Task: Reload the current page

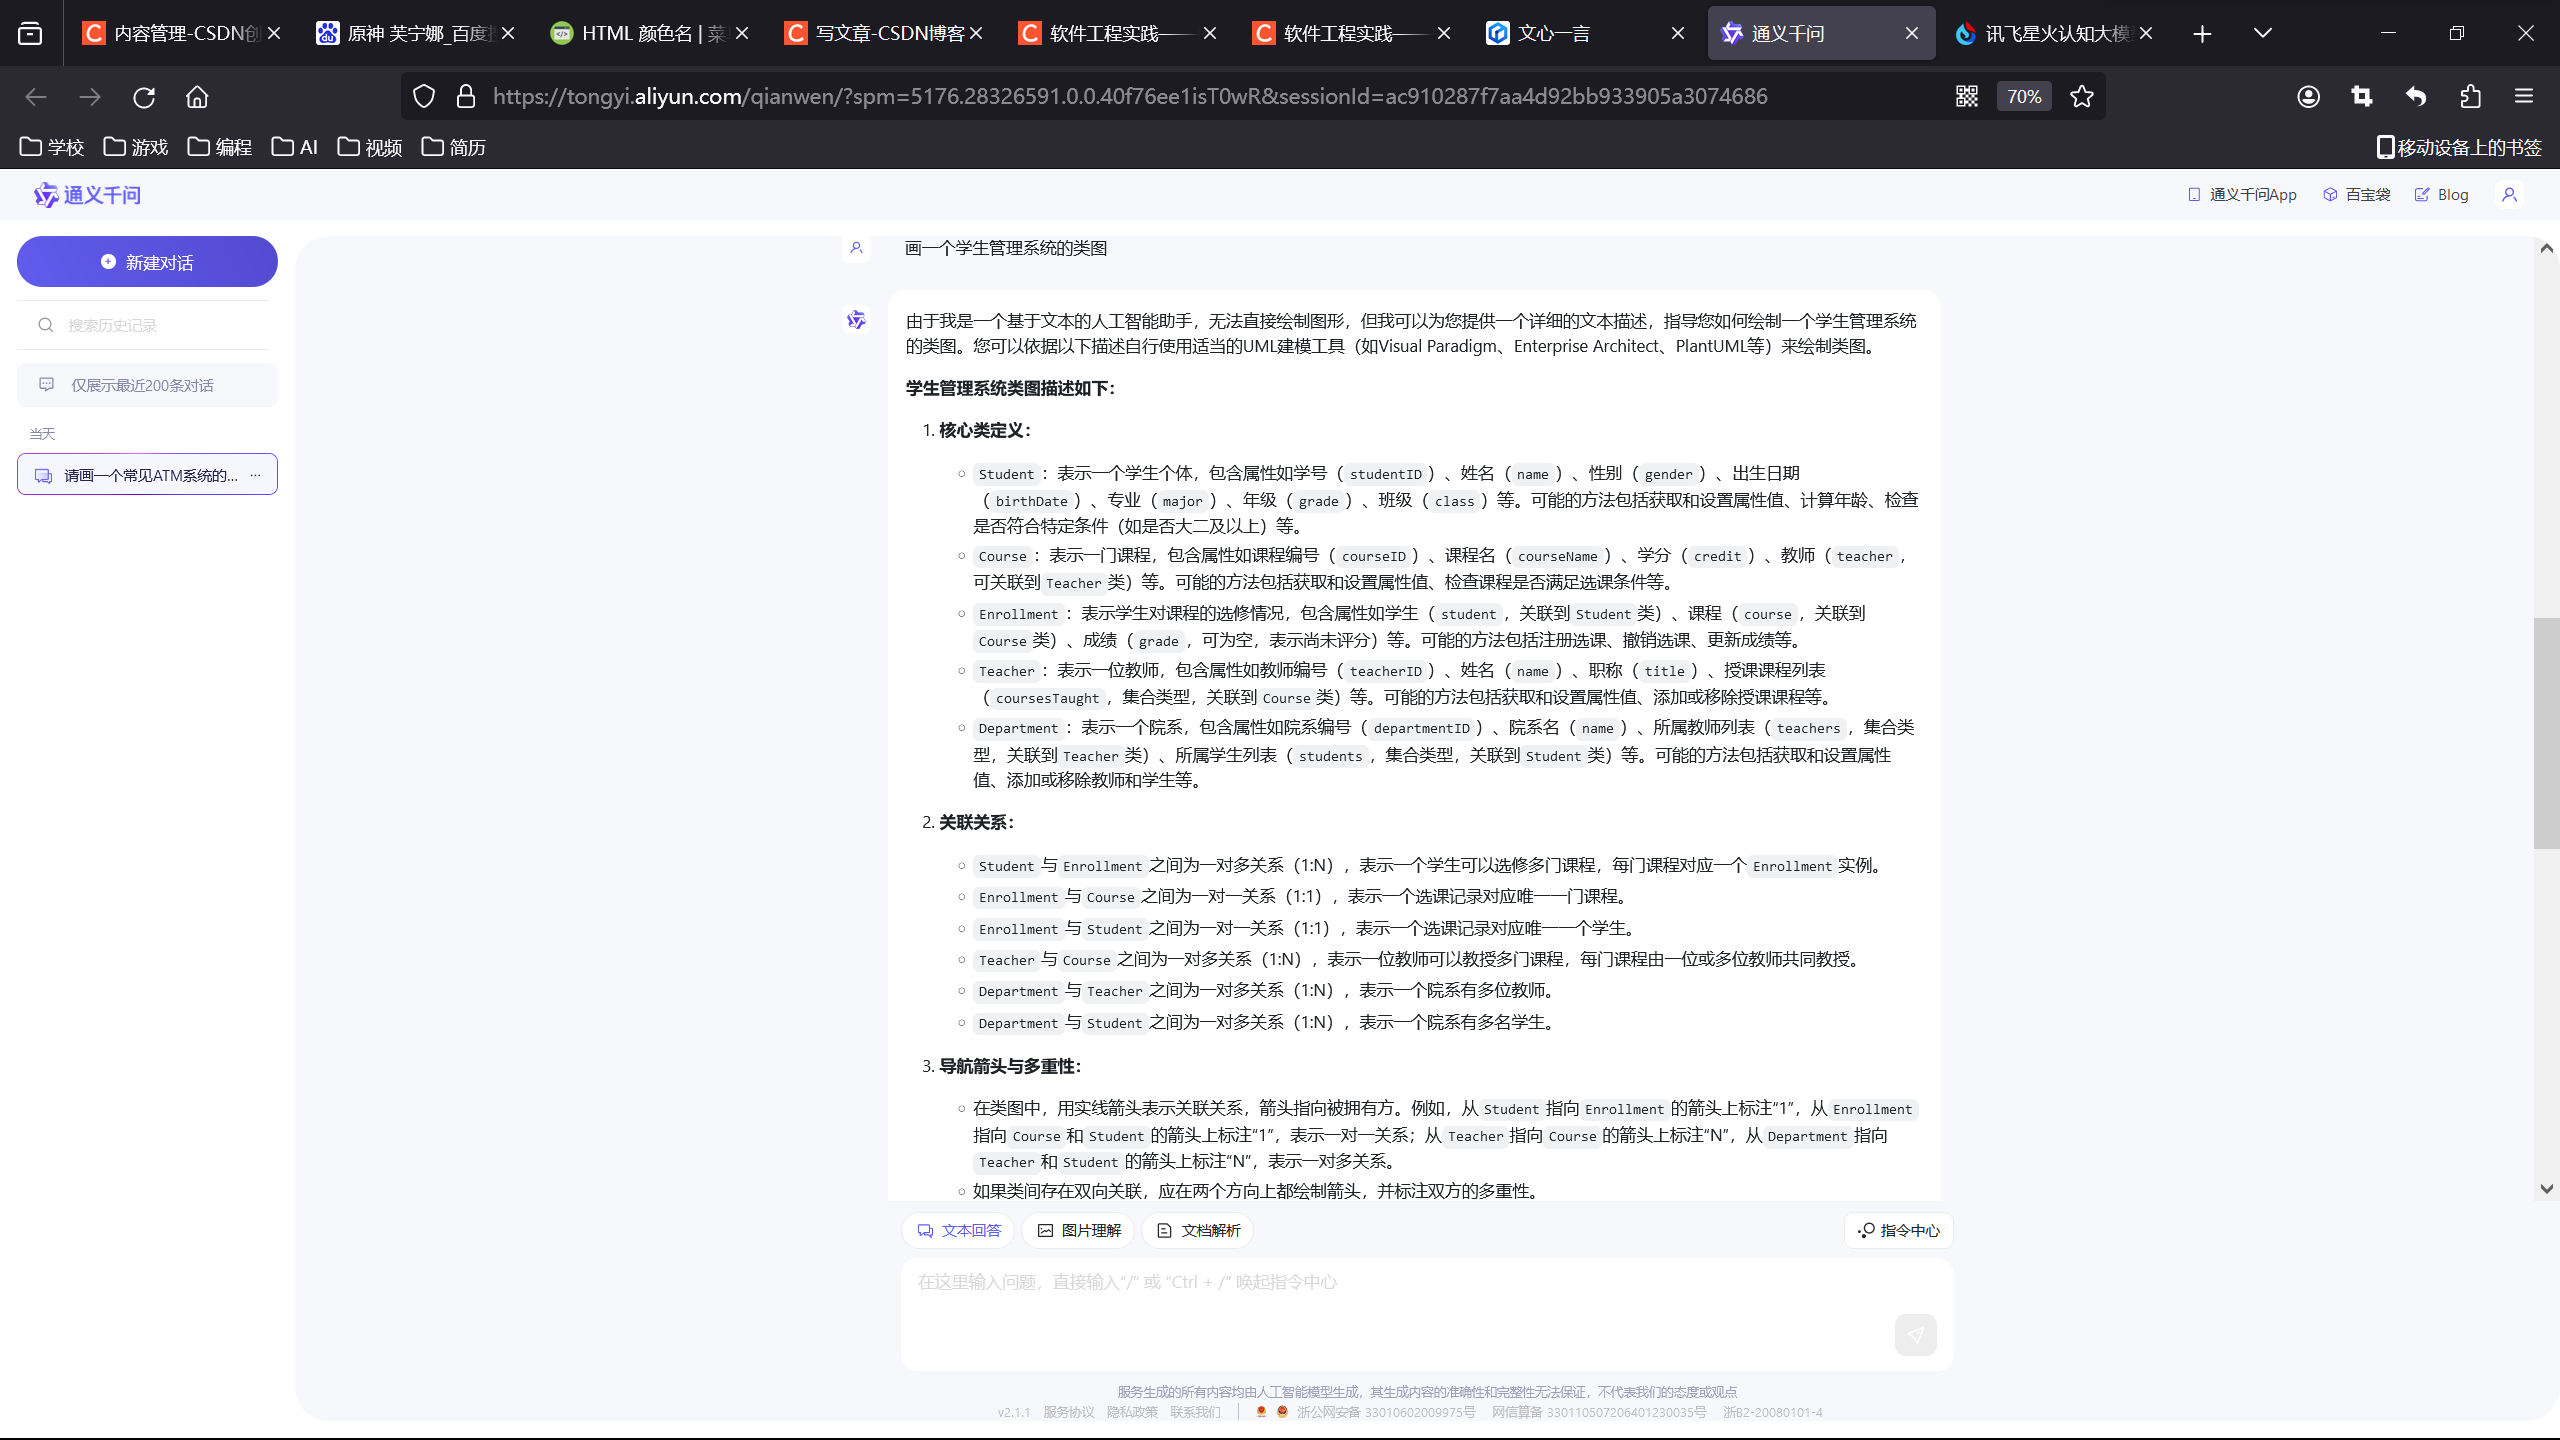Action: point(144,97)
